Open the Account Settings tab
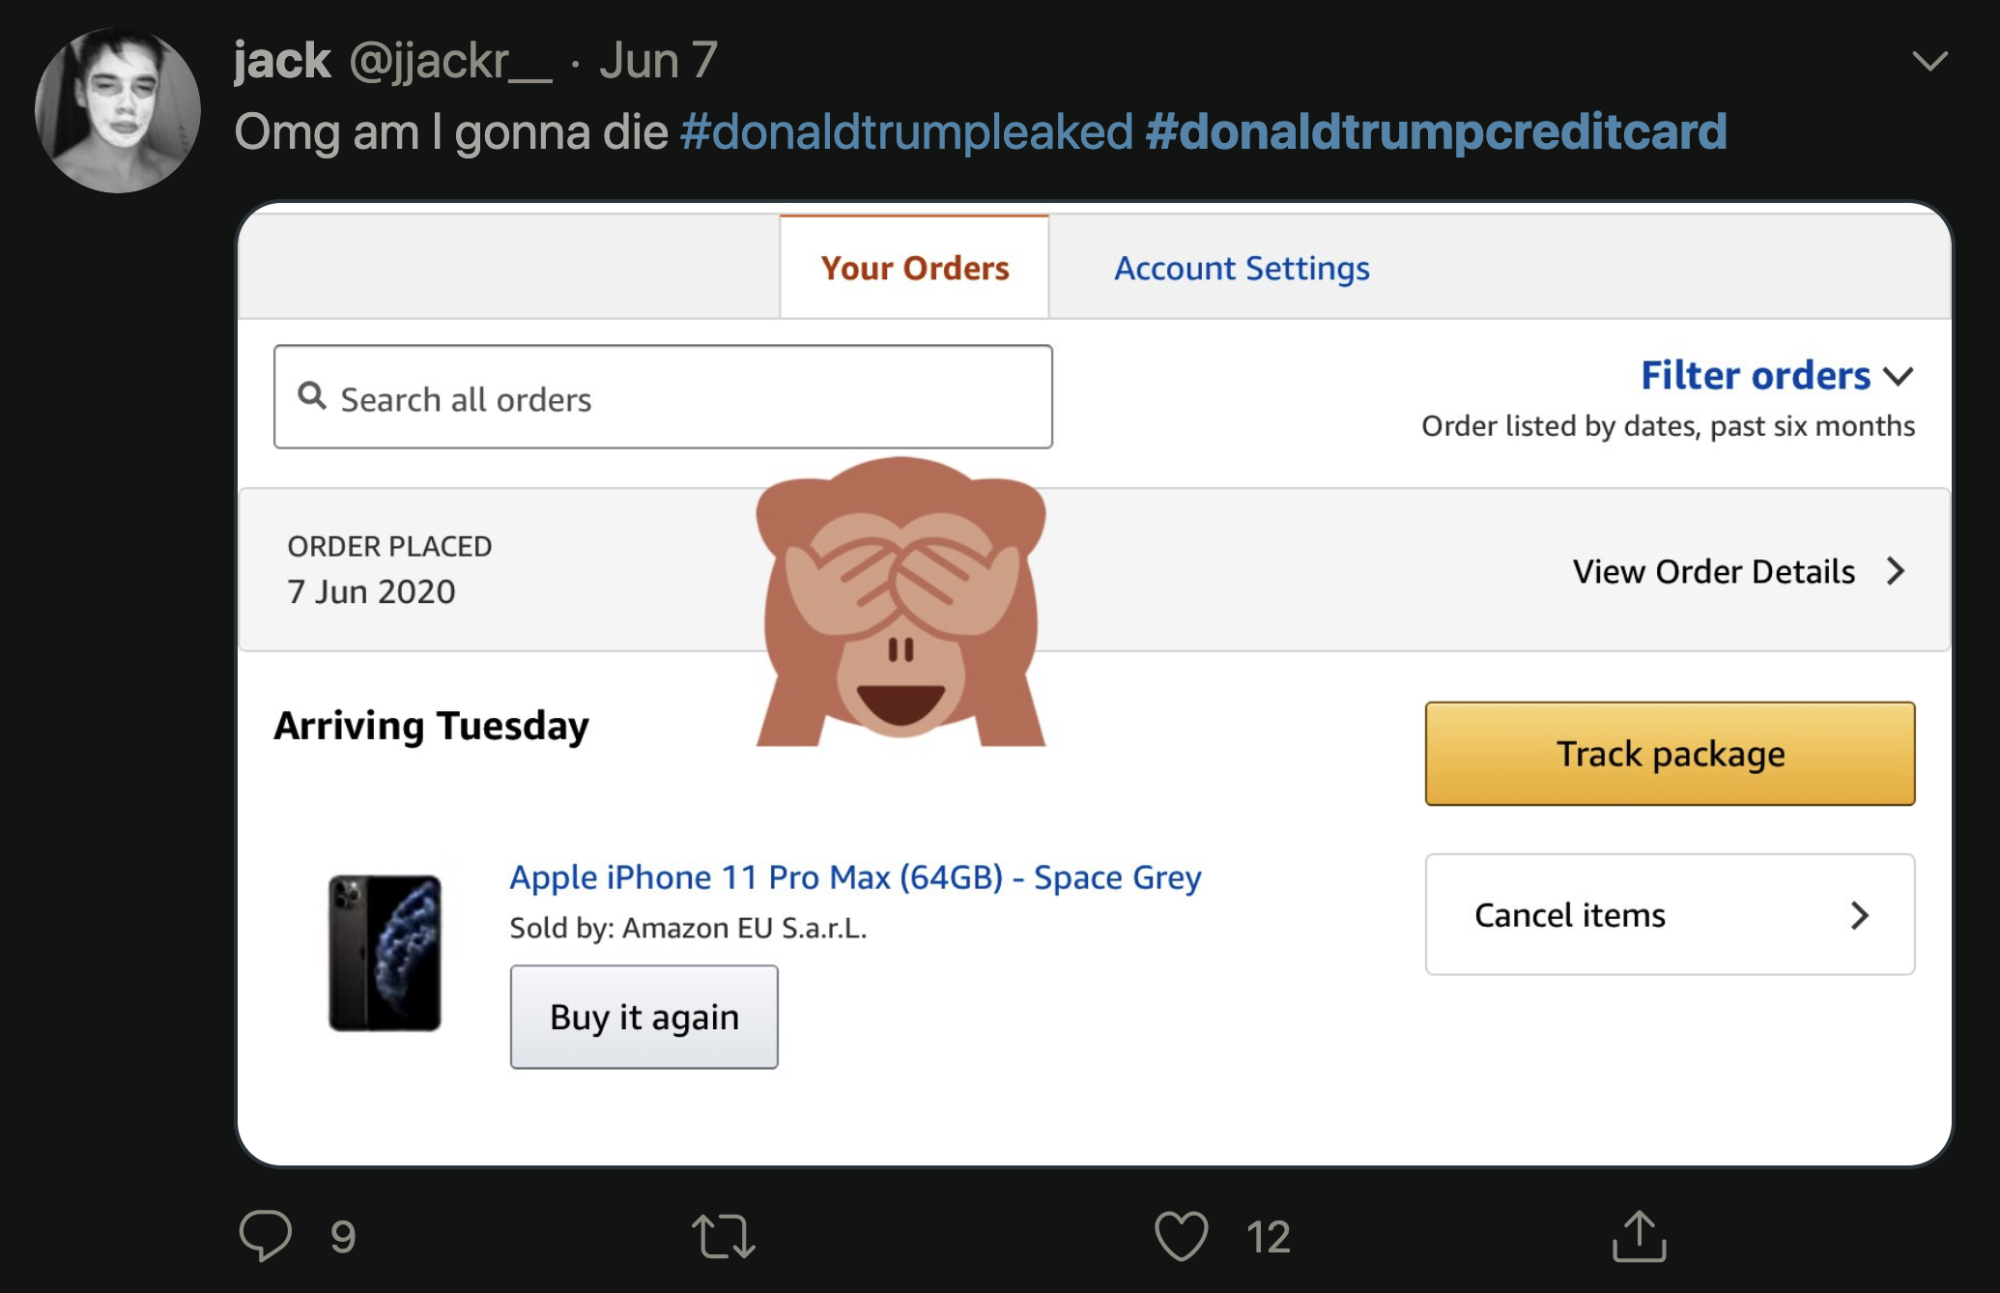This screenshot has height=1293, width=2000. pos(1241,268)
